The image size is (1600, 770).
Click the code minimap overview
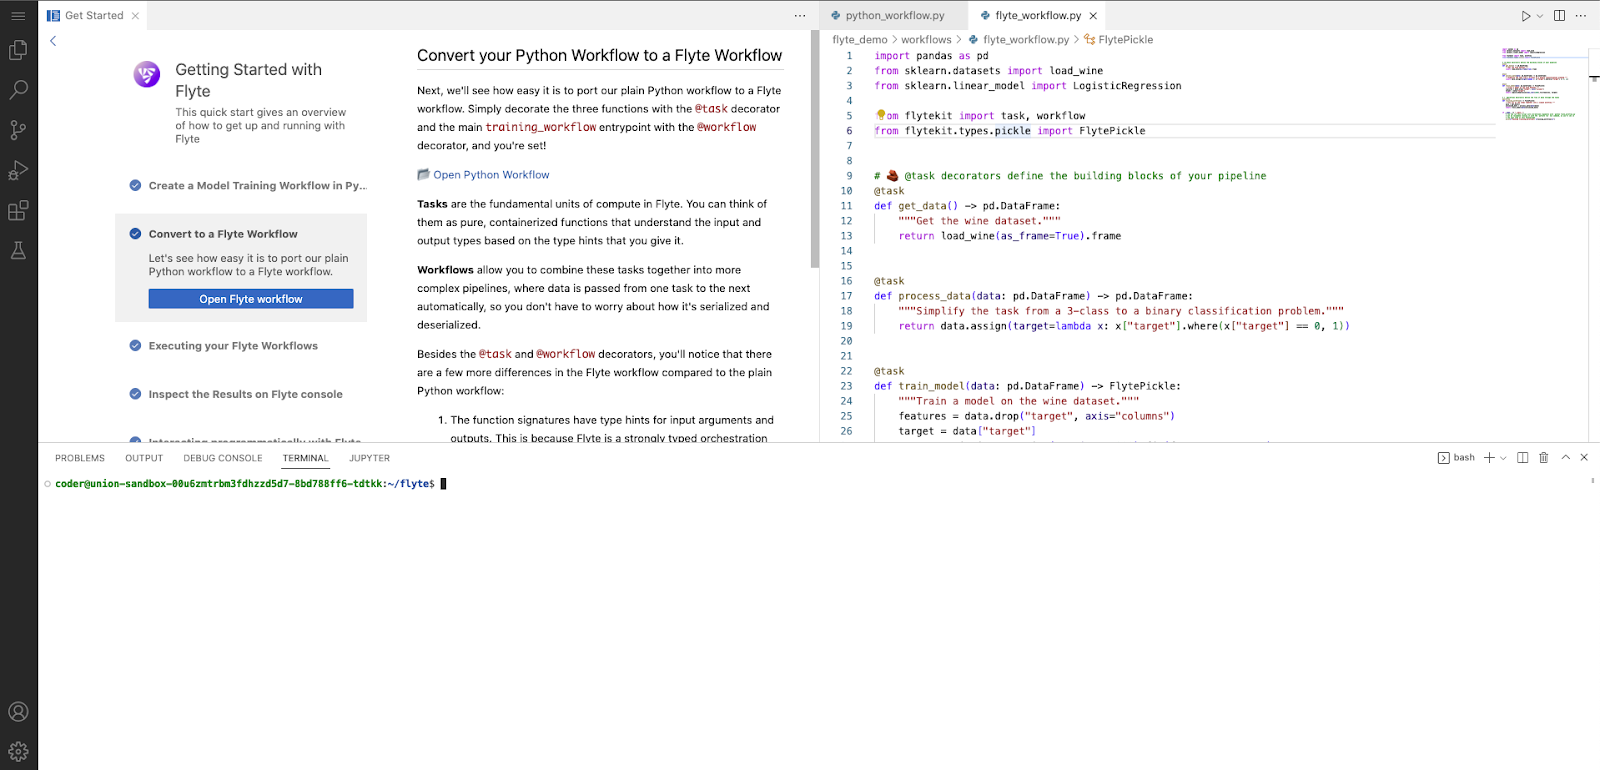point(1540,85)
